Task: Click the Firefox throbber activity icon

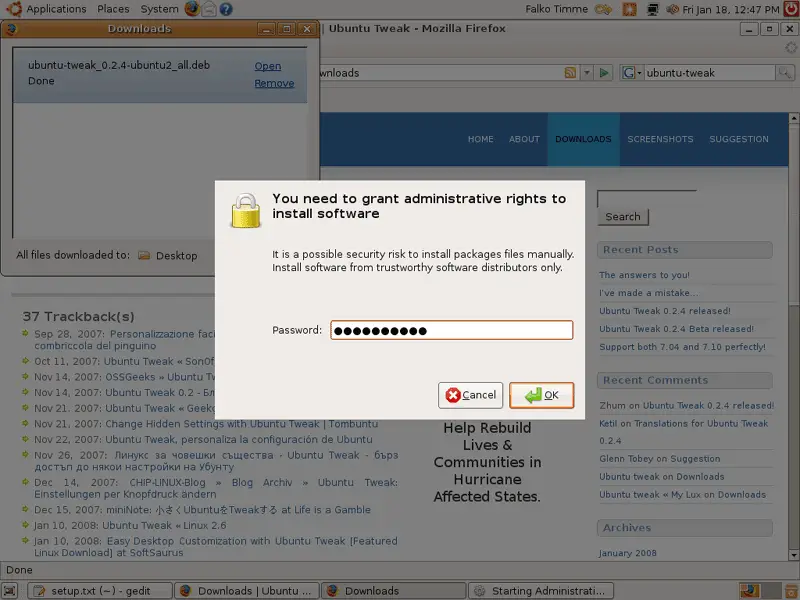Action: pyautogui.click(x=790, y=48)
